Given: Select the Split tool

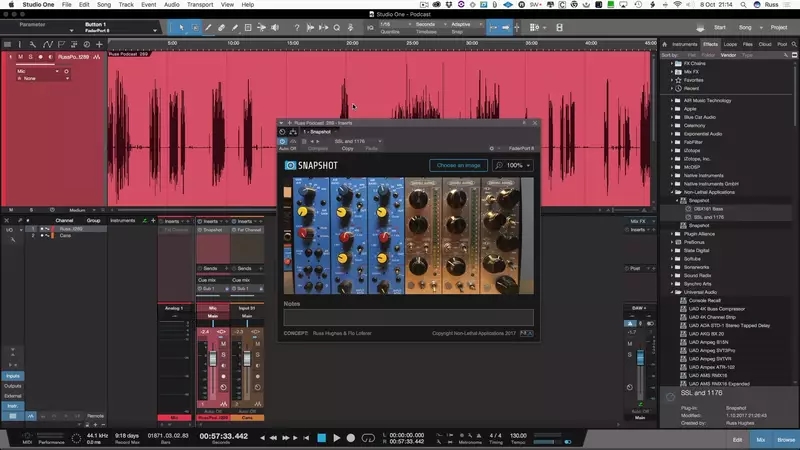Looking at the screenshot, I should (208, 28).
